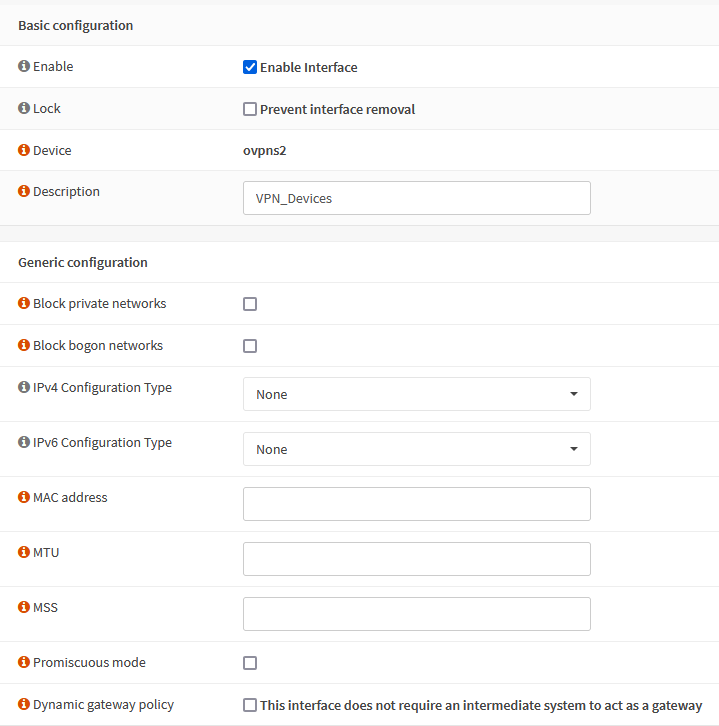719x726 pixels.
Task: Open help icon for Block bogon networks
Action: tap(24, 345)
